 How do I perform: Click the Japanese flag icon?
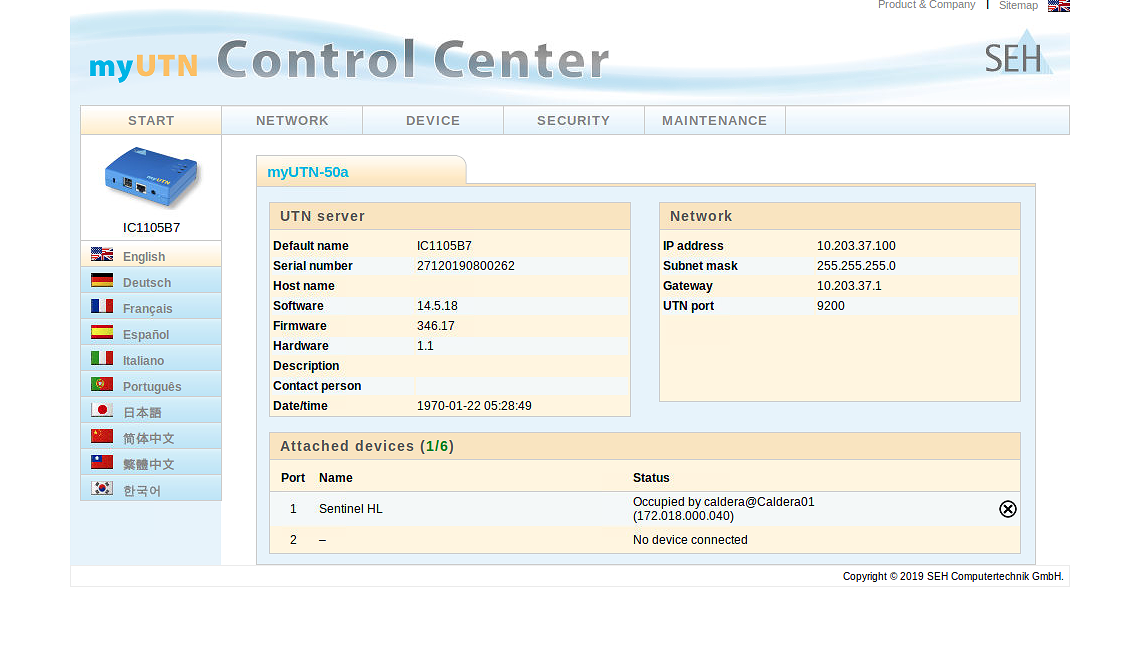point(101,411)
